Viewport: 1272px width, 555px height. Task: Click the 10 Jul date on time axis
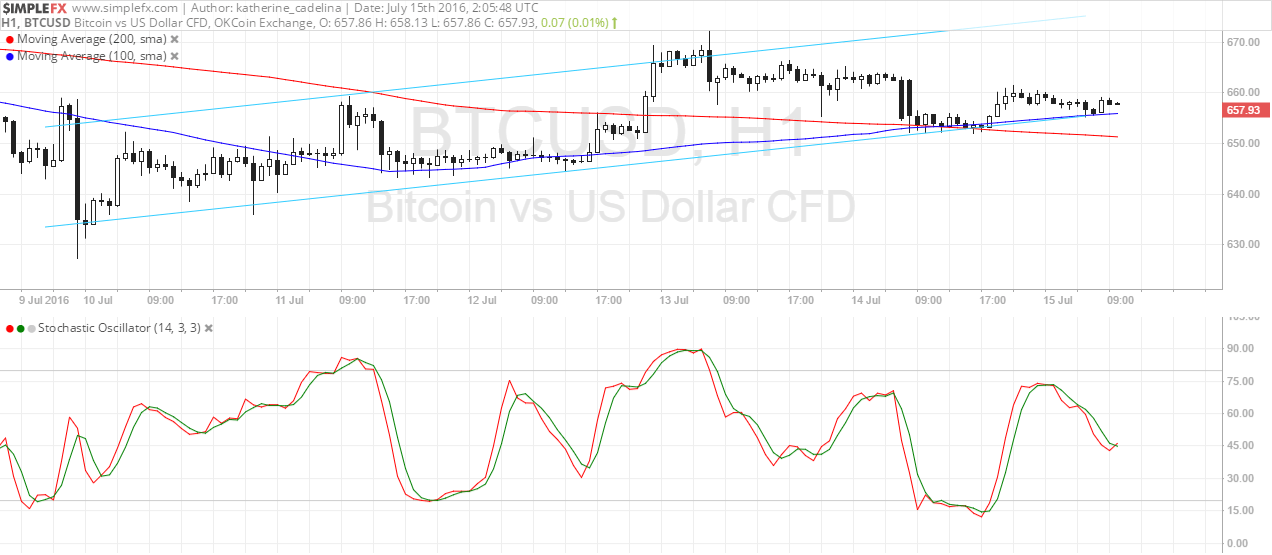coord(97,299)
